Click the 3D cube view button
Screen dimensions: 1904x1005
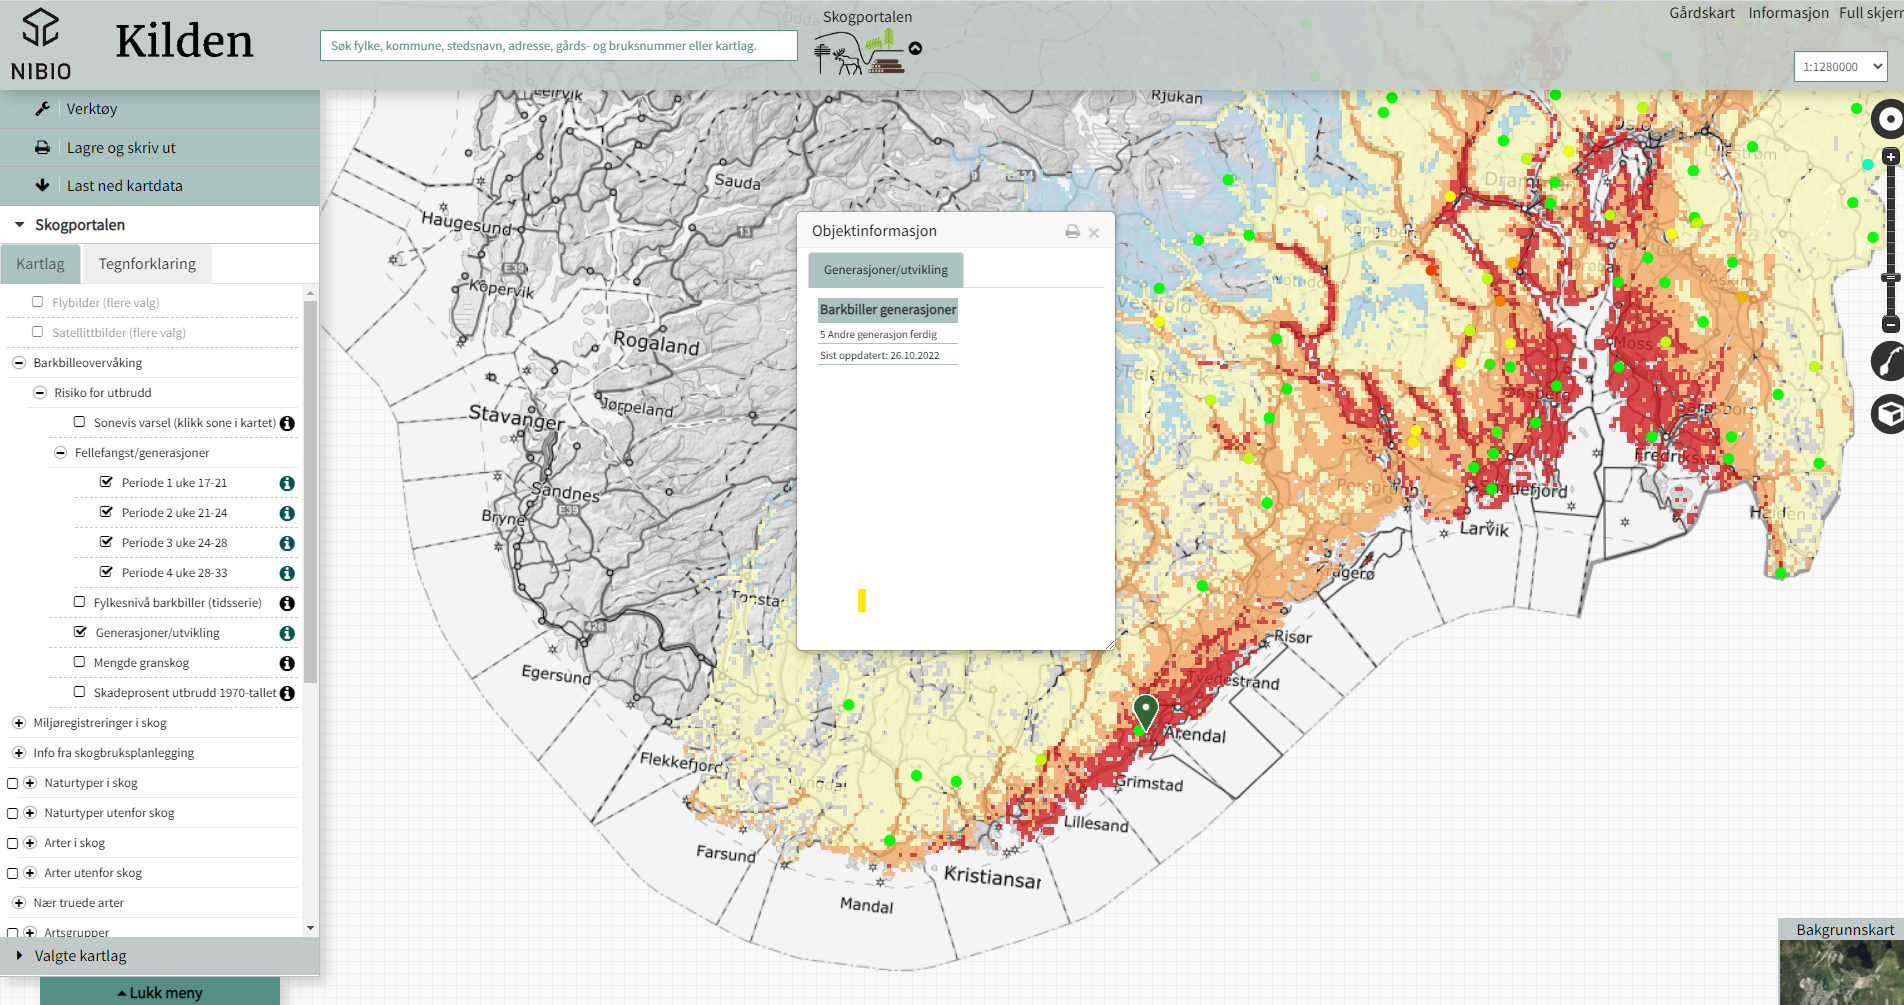1889,414
